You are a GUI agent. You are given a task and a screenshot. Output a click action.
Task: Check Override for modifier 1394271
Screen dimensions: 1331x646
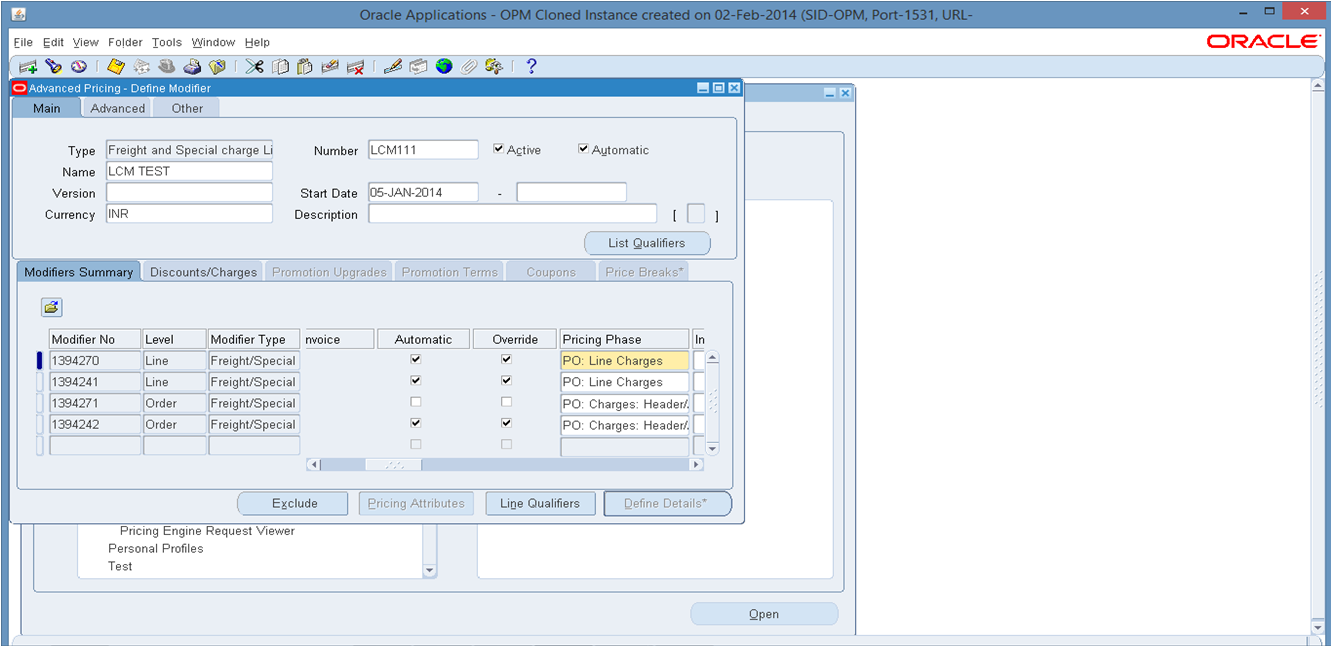point(506,402)
